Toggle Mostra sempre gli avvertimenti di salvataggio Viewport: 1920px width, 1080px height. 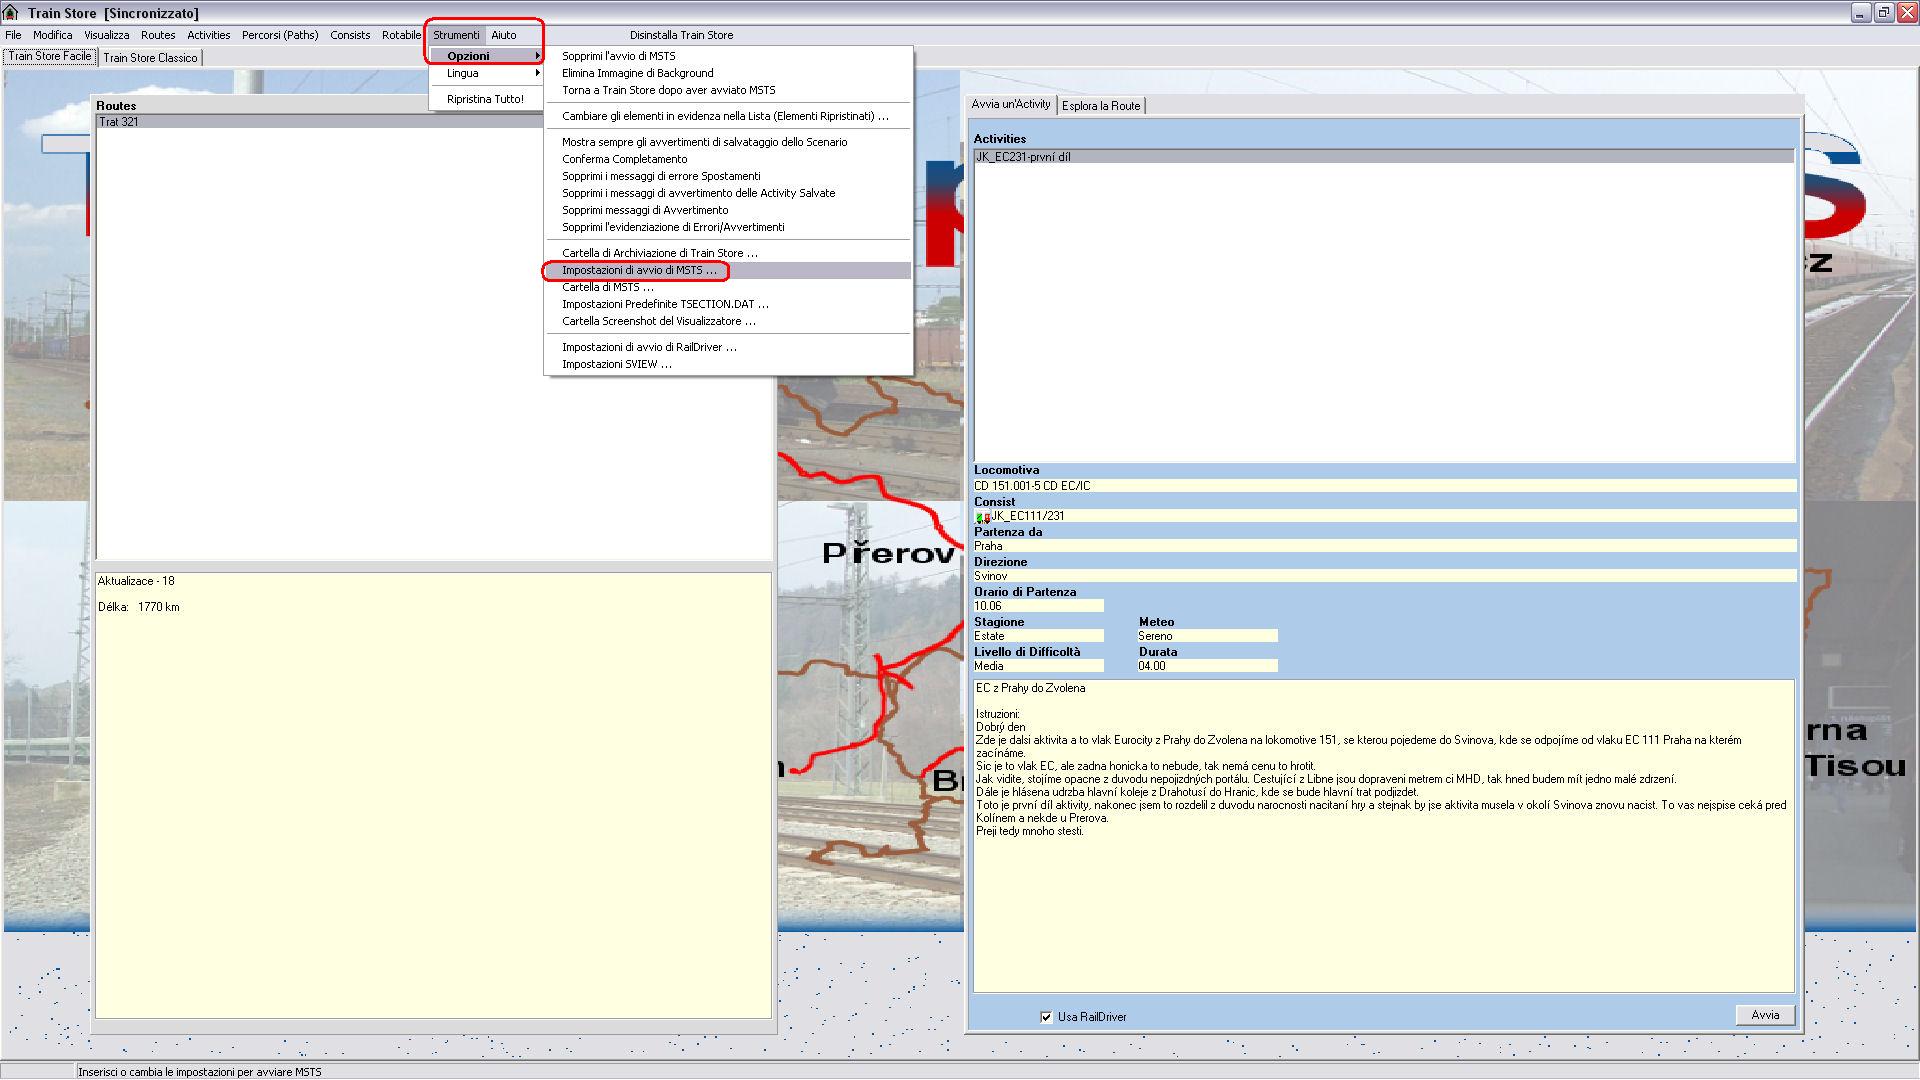pyautogui.click(x=728, y=142)
